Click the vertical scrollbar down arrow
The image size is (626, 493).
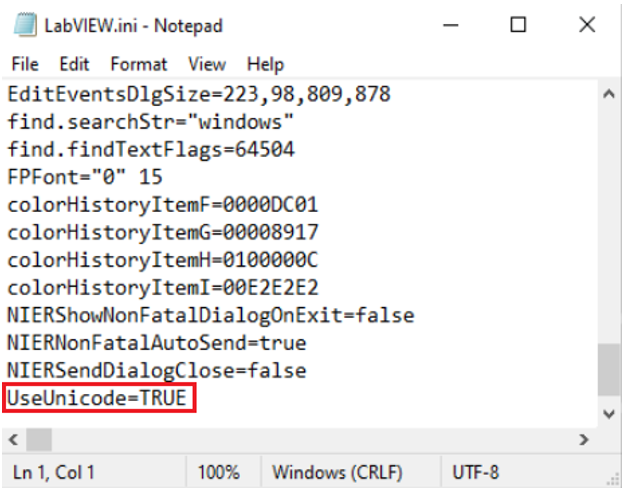[x=609, y=414]
